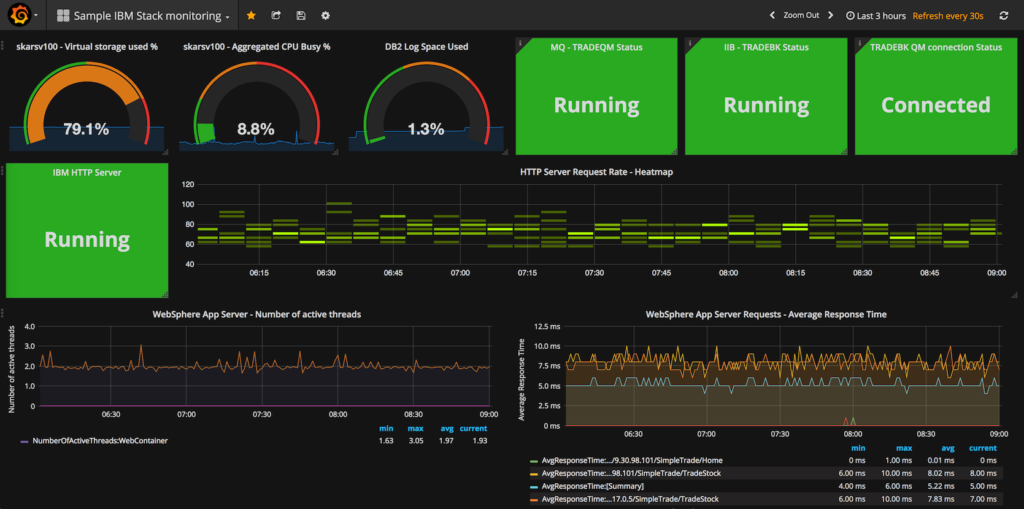The width and height of the screenshot is (1024, 509).
Task: Sort response time legend by max
Action: point(903,448)
